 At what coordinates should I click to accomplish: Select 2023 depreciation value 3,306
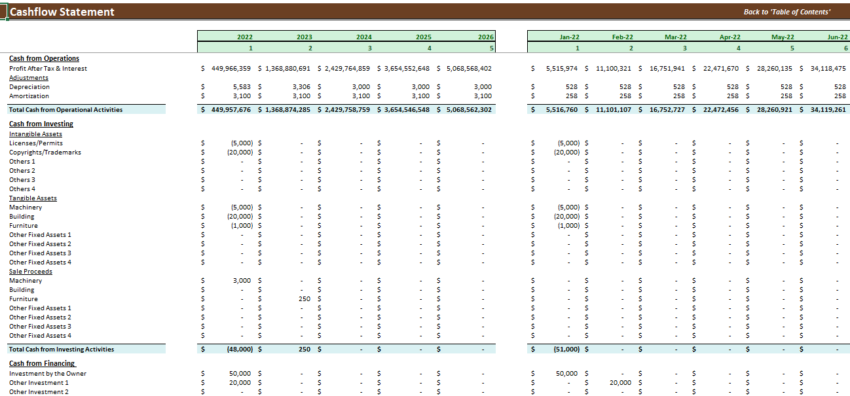coord(303,87)
